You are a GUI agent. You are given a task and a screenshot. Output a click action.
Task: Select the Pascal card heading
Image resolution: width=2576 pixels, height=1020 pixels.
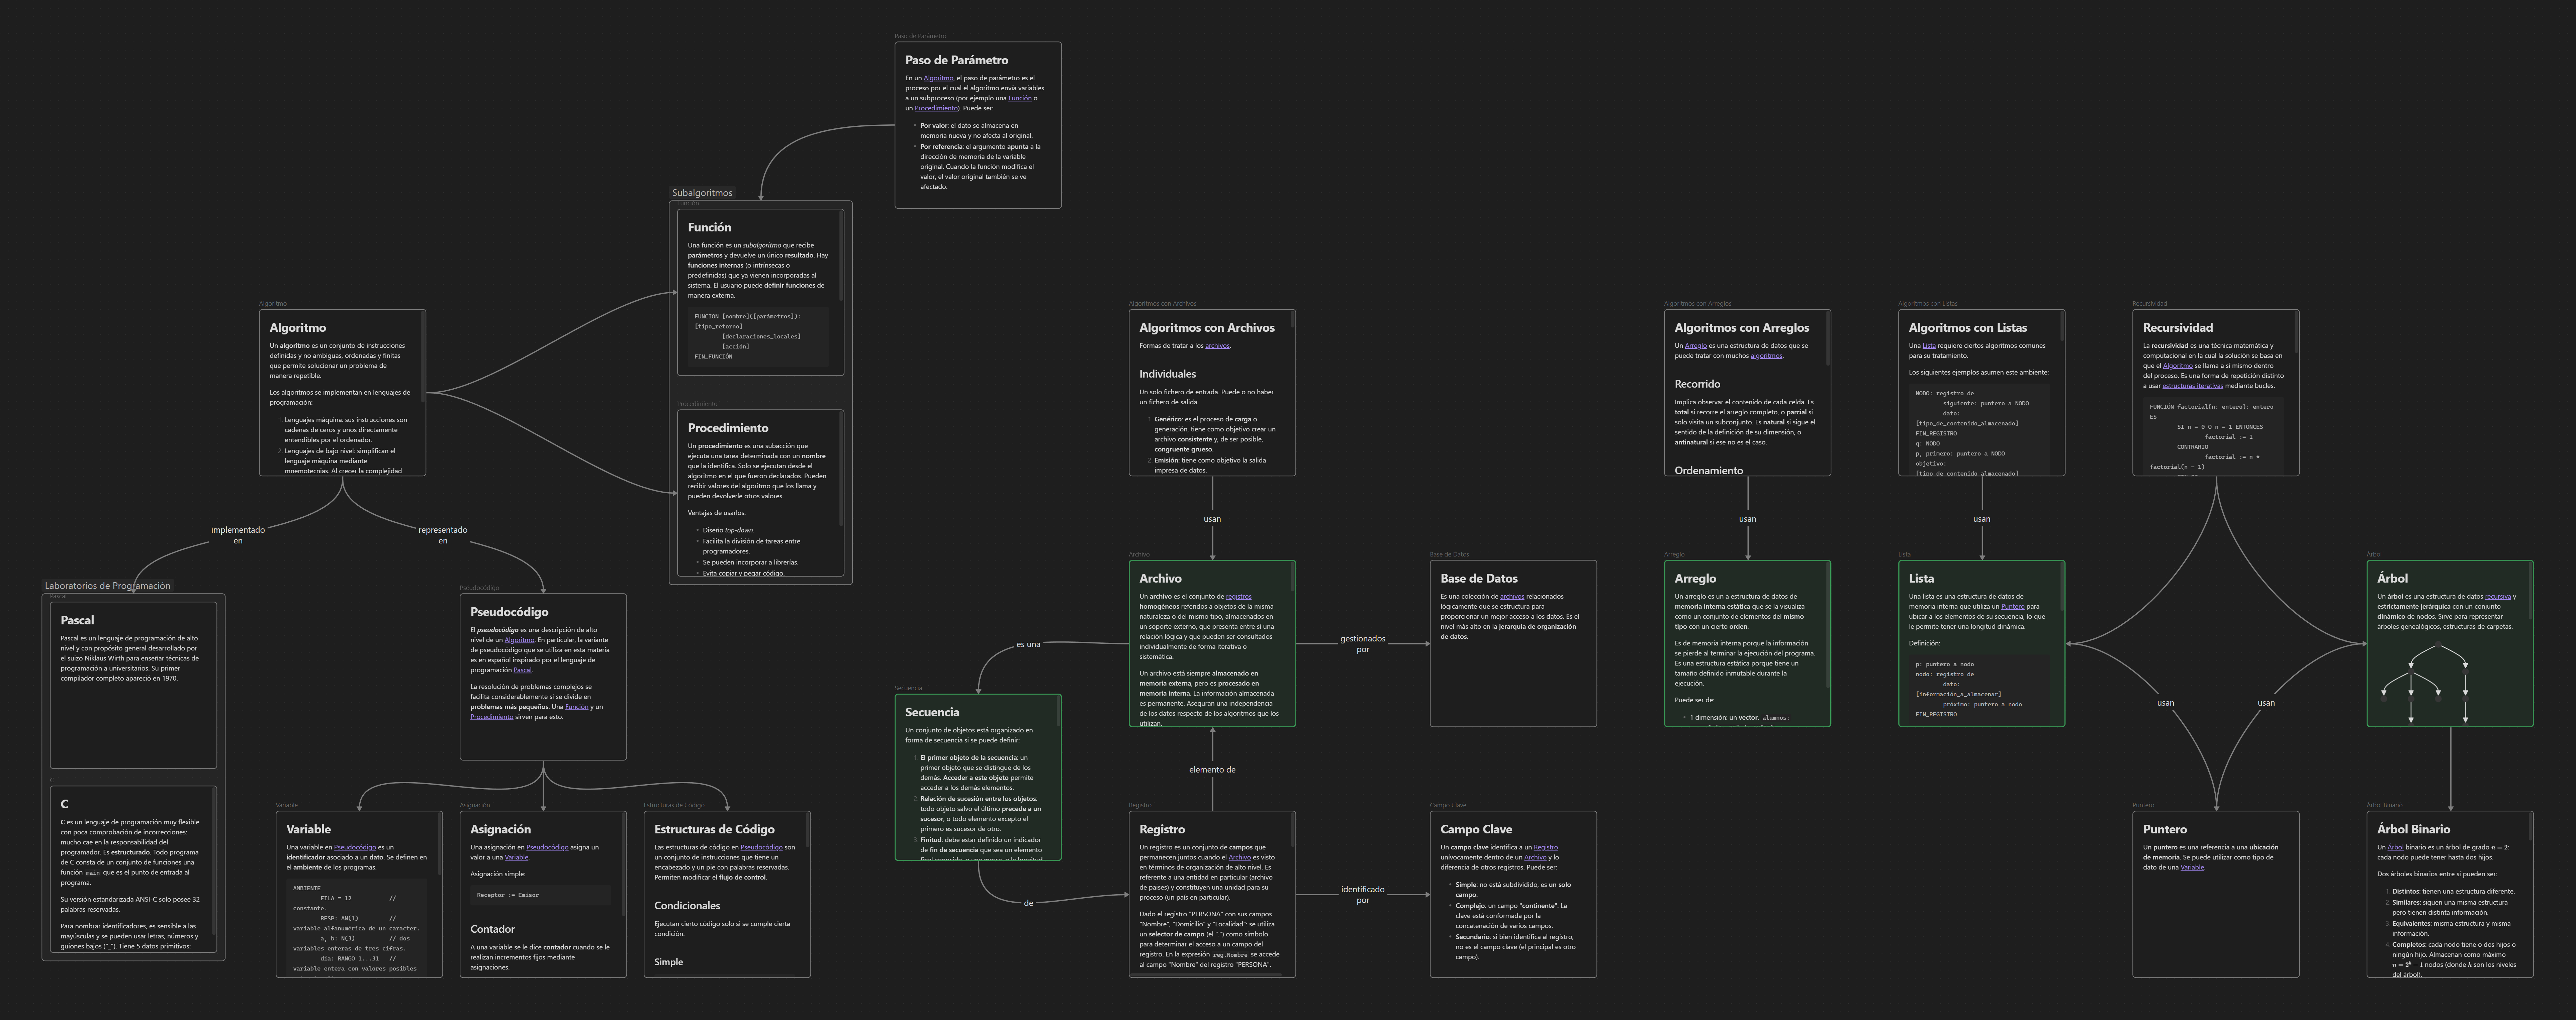(x=77, y=621)
